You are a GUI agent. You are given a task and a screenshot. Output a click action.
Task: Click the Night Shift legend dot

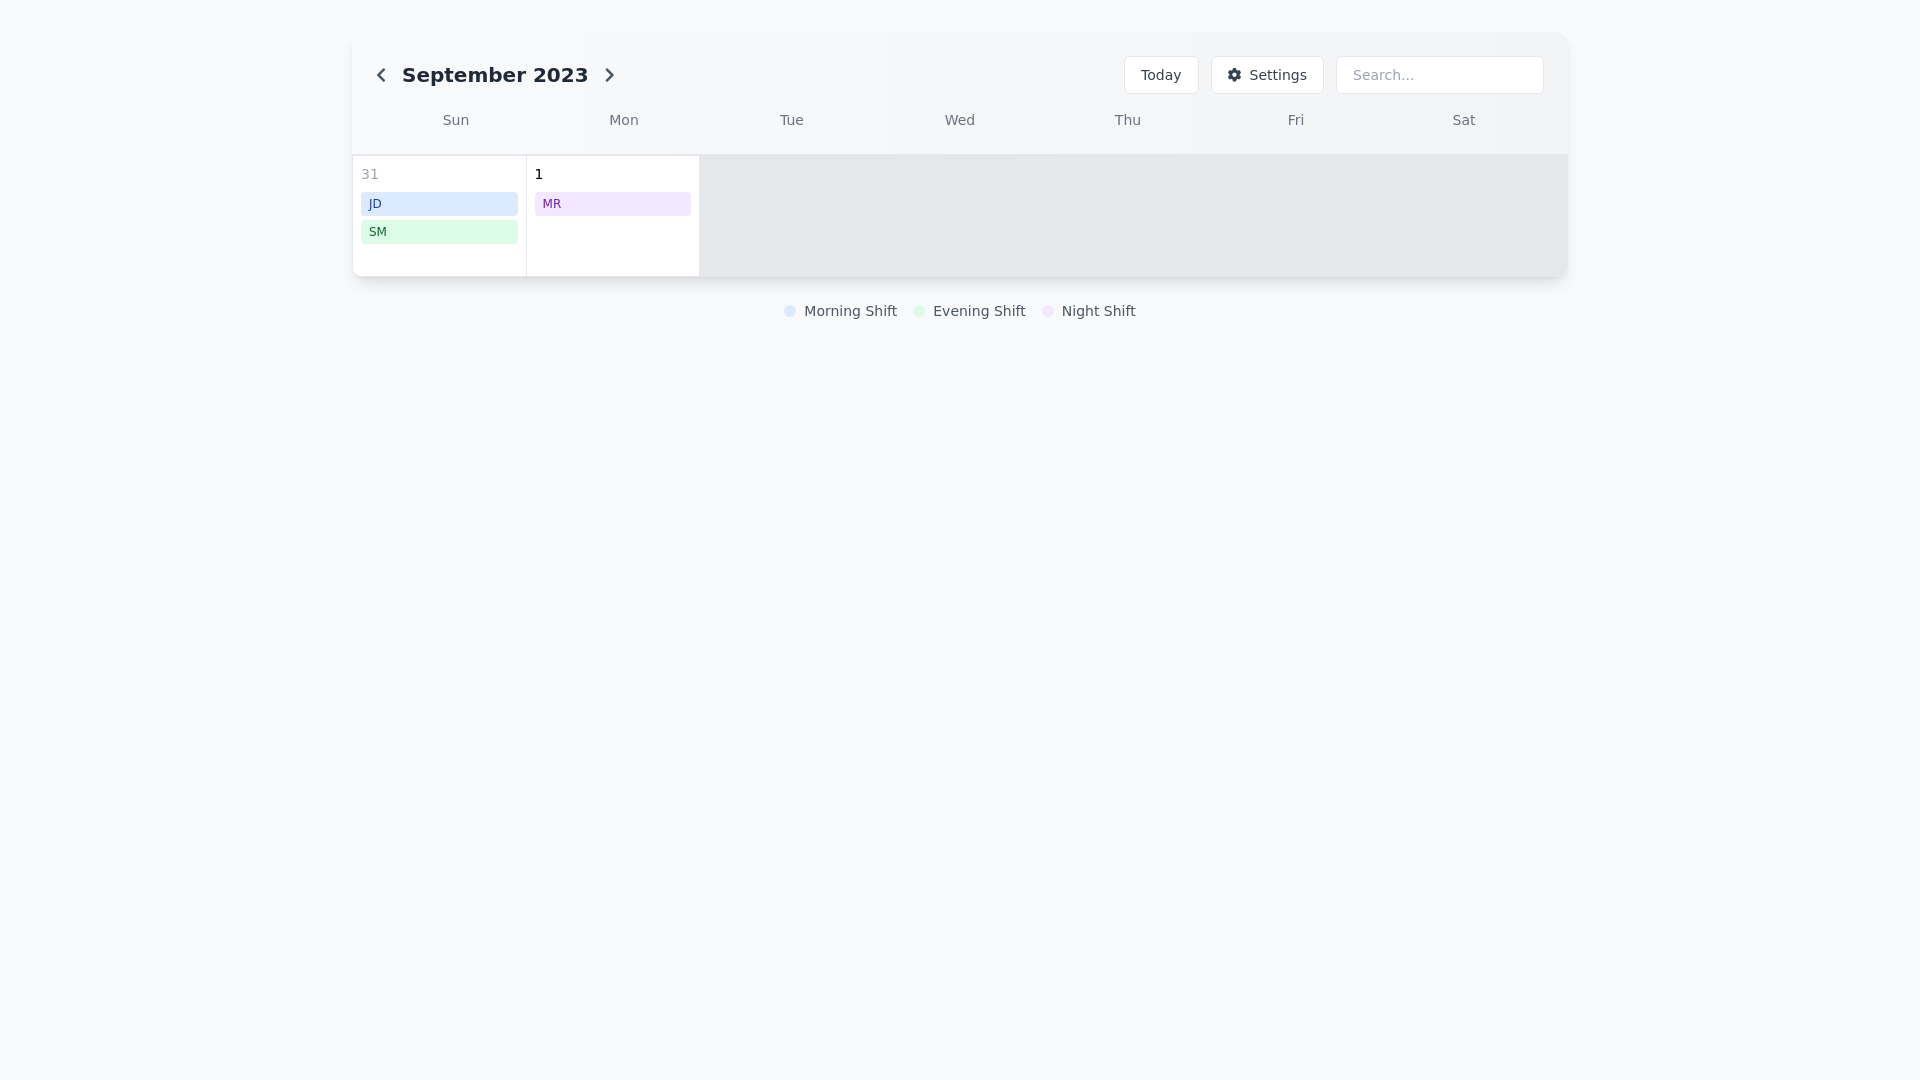tap(1047, 311)
